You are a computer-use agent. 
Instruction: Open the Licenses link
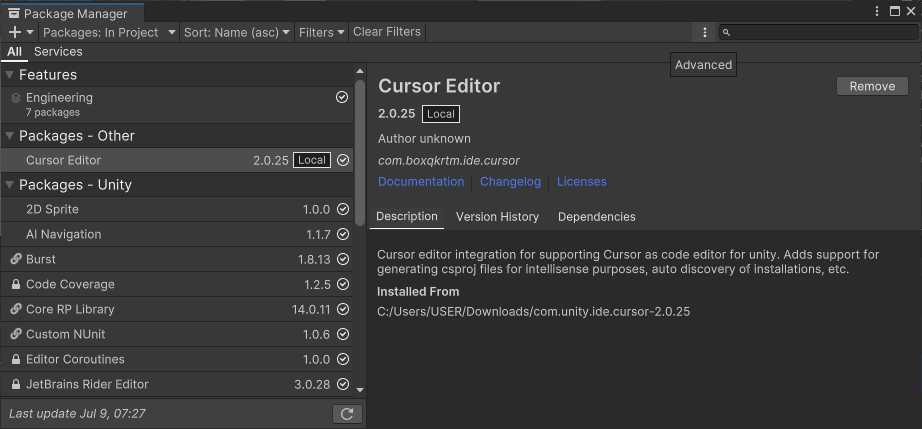(x=582, y=182)
